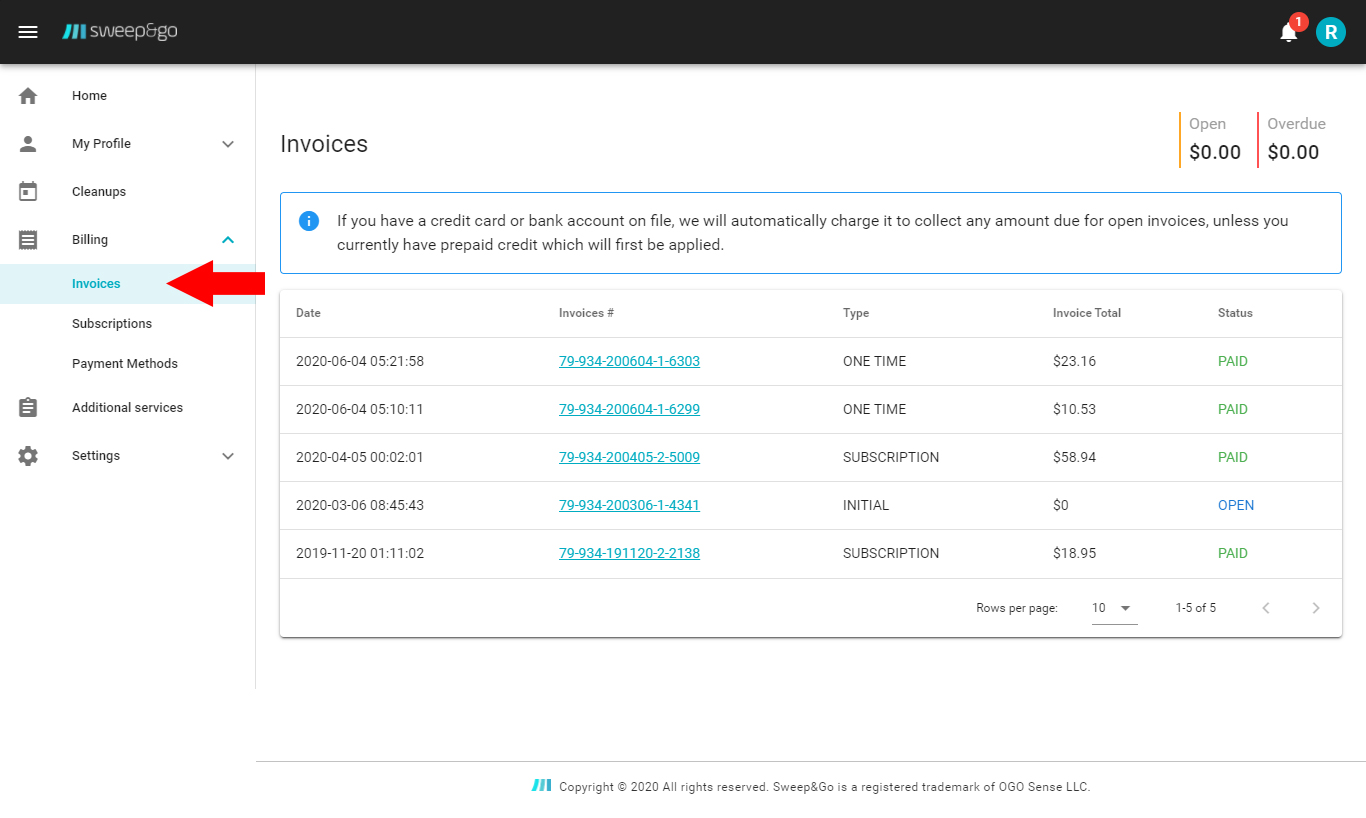
Task: Click the Type column header
Action: [856, 313]
